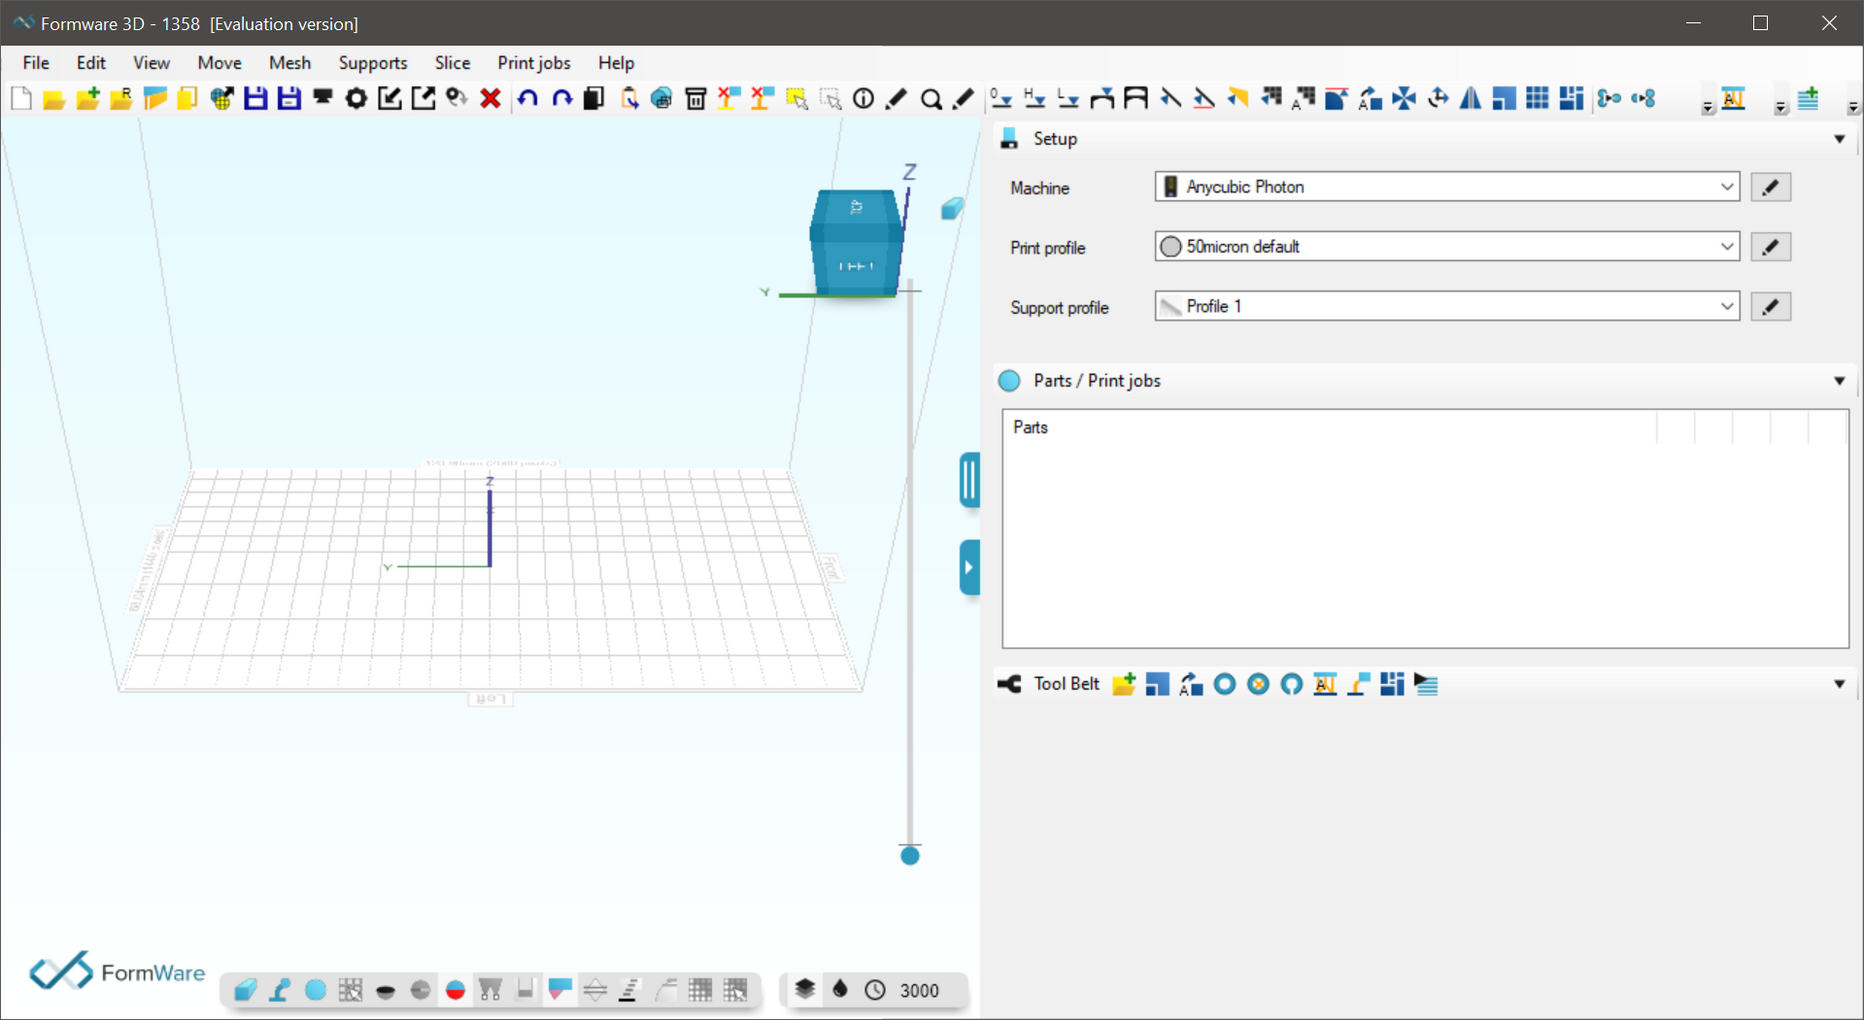The image size is (1864, 1020).
Task: Click the first blue ring icon in Tool Belt
Action: (1224, 684)
